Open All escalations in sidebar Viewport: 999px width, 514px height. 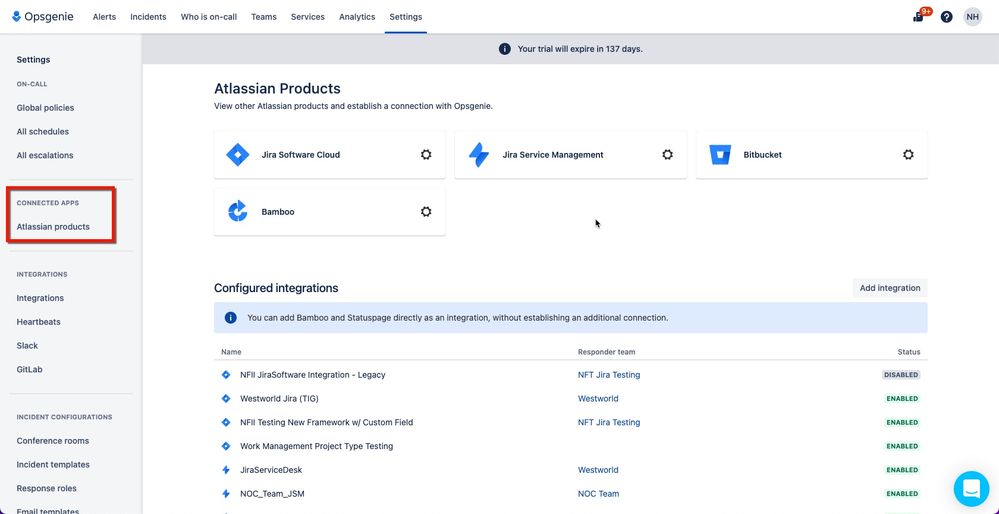click(x=45, y=155)
